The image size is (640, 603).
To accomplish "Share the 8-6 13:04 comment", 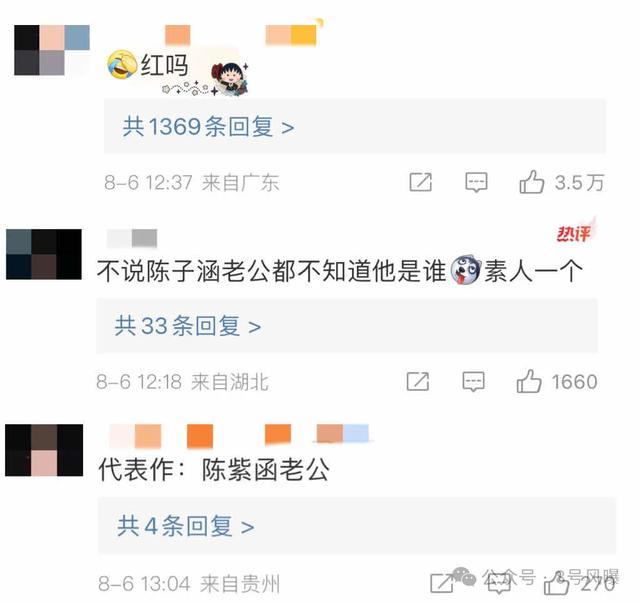I will [442, 583].
